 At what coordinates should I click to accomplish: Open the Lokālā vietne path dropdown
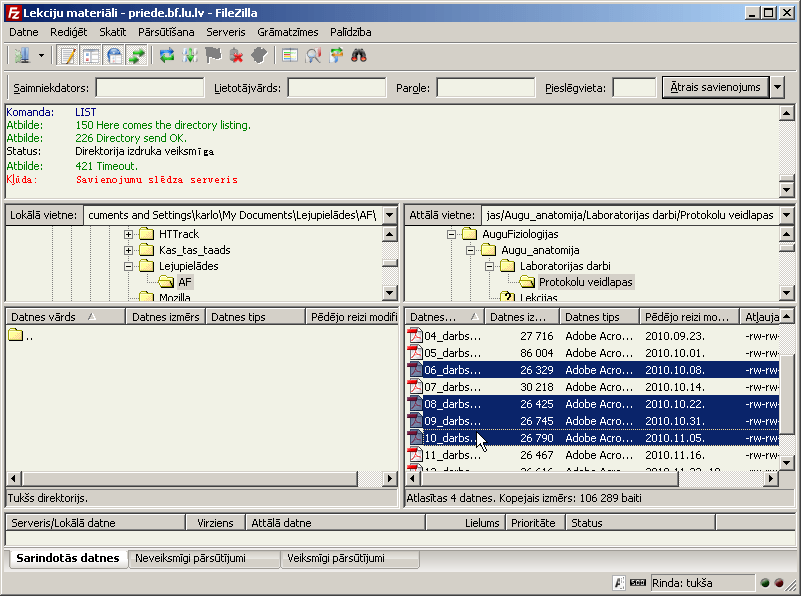[389, 215]
